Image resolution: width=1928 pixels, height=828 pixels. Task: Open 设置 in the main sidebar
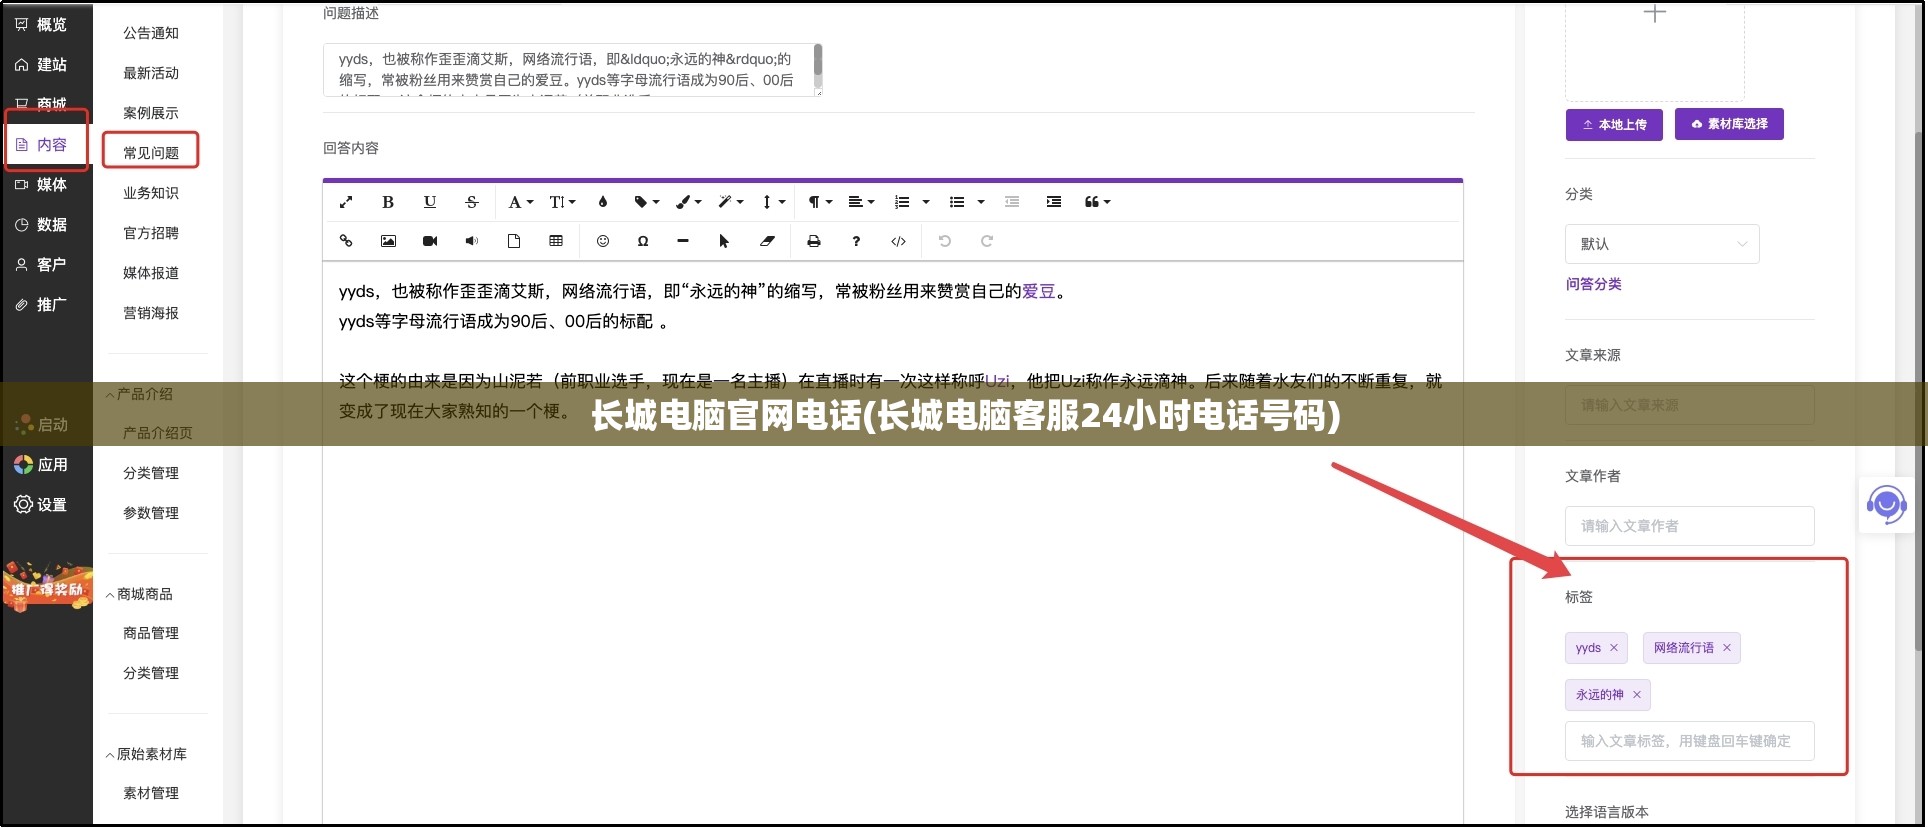pos(41,505)
